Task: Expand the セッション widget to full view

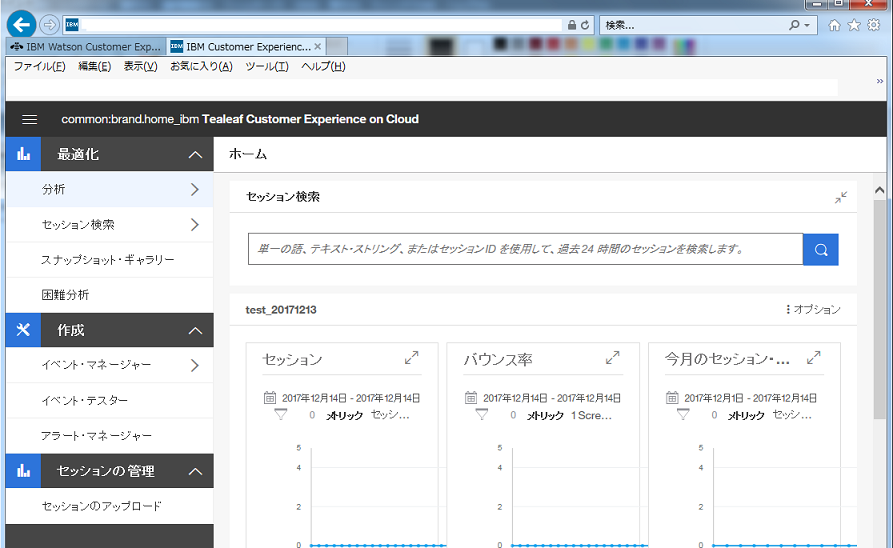Action: point(411,358)
